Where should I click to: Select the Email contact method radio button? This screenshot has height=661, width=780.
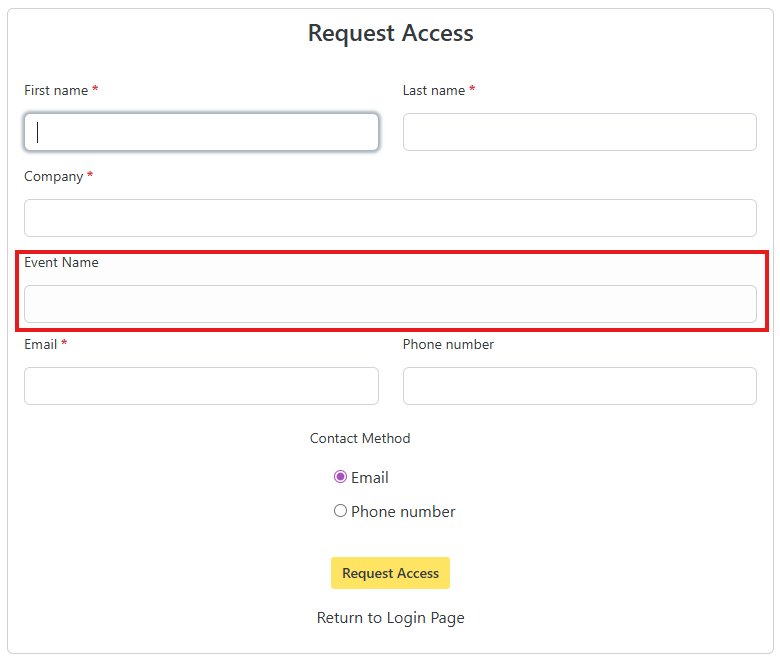(340, 477)
